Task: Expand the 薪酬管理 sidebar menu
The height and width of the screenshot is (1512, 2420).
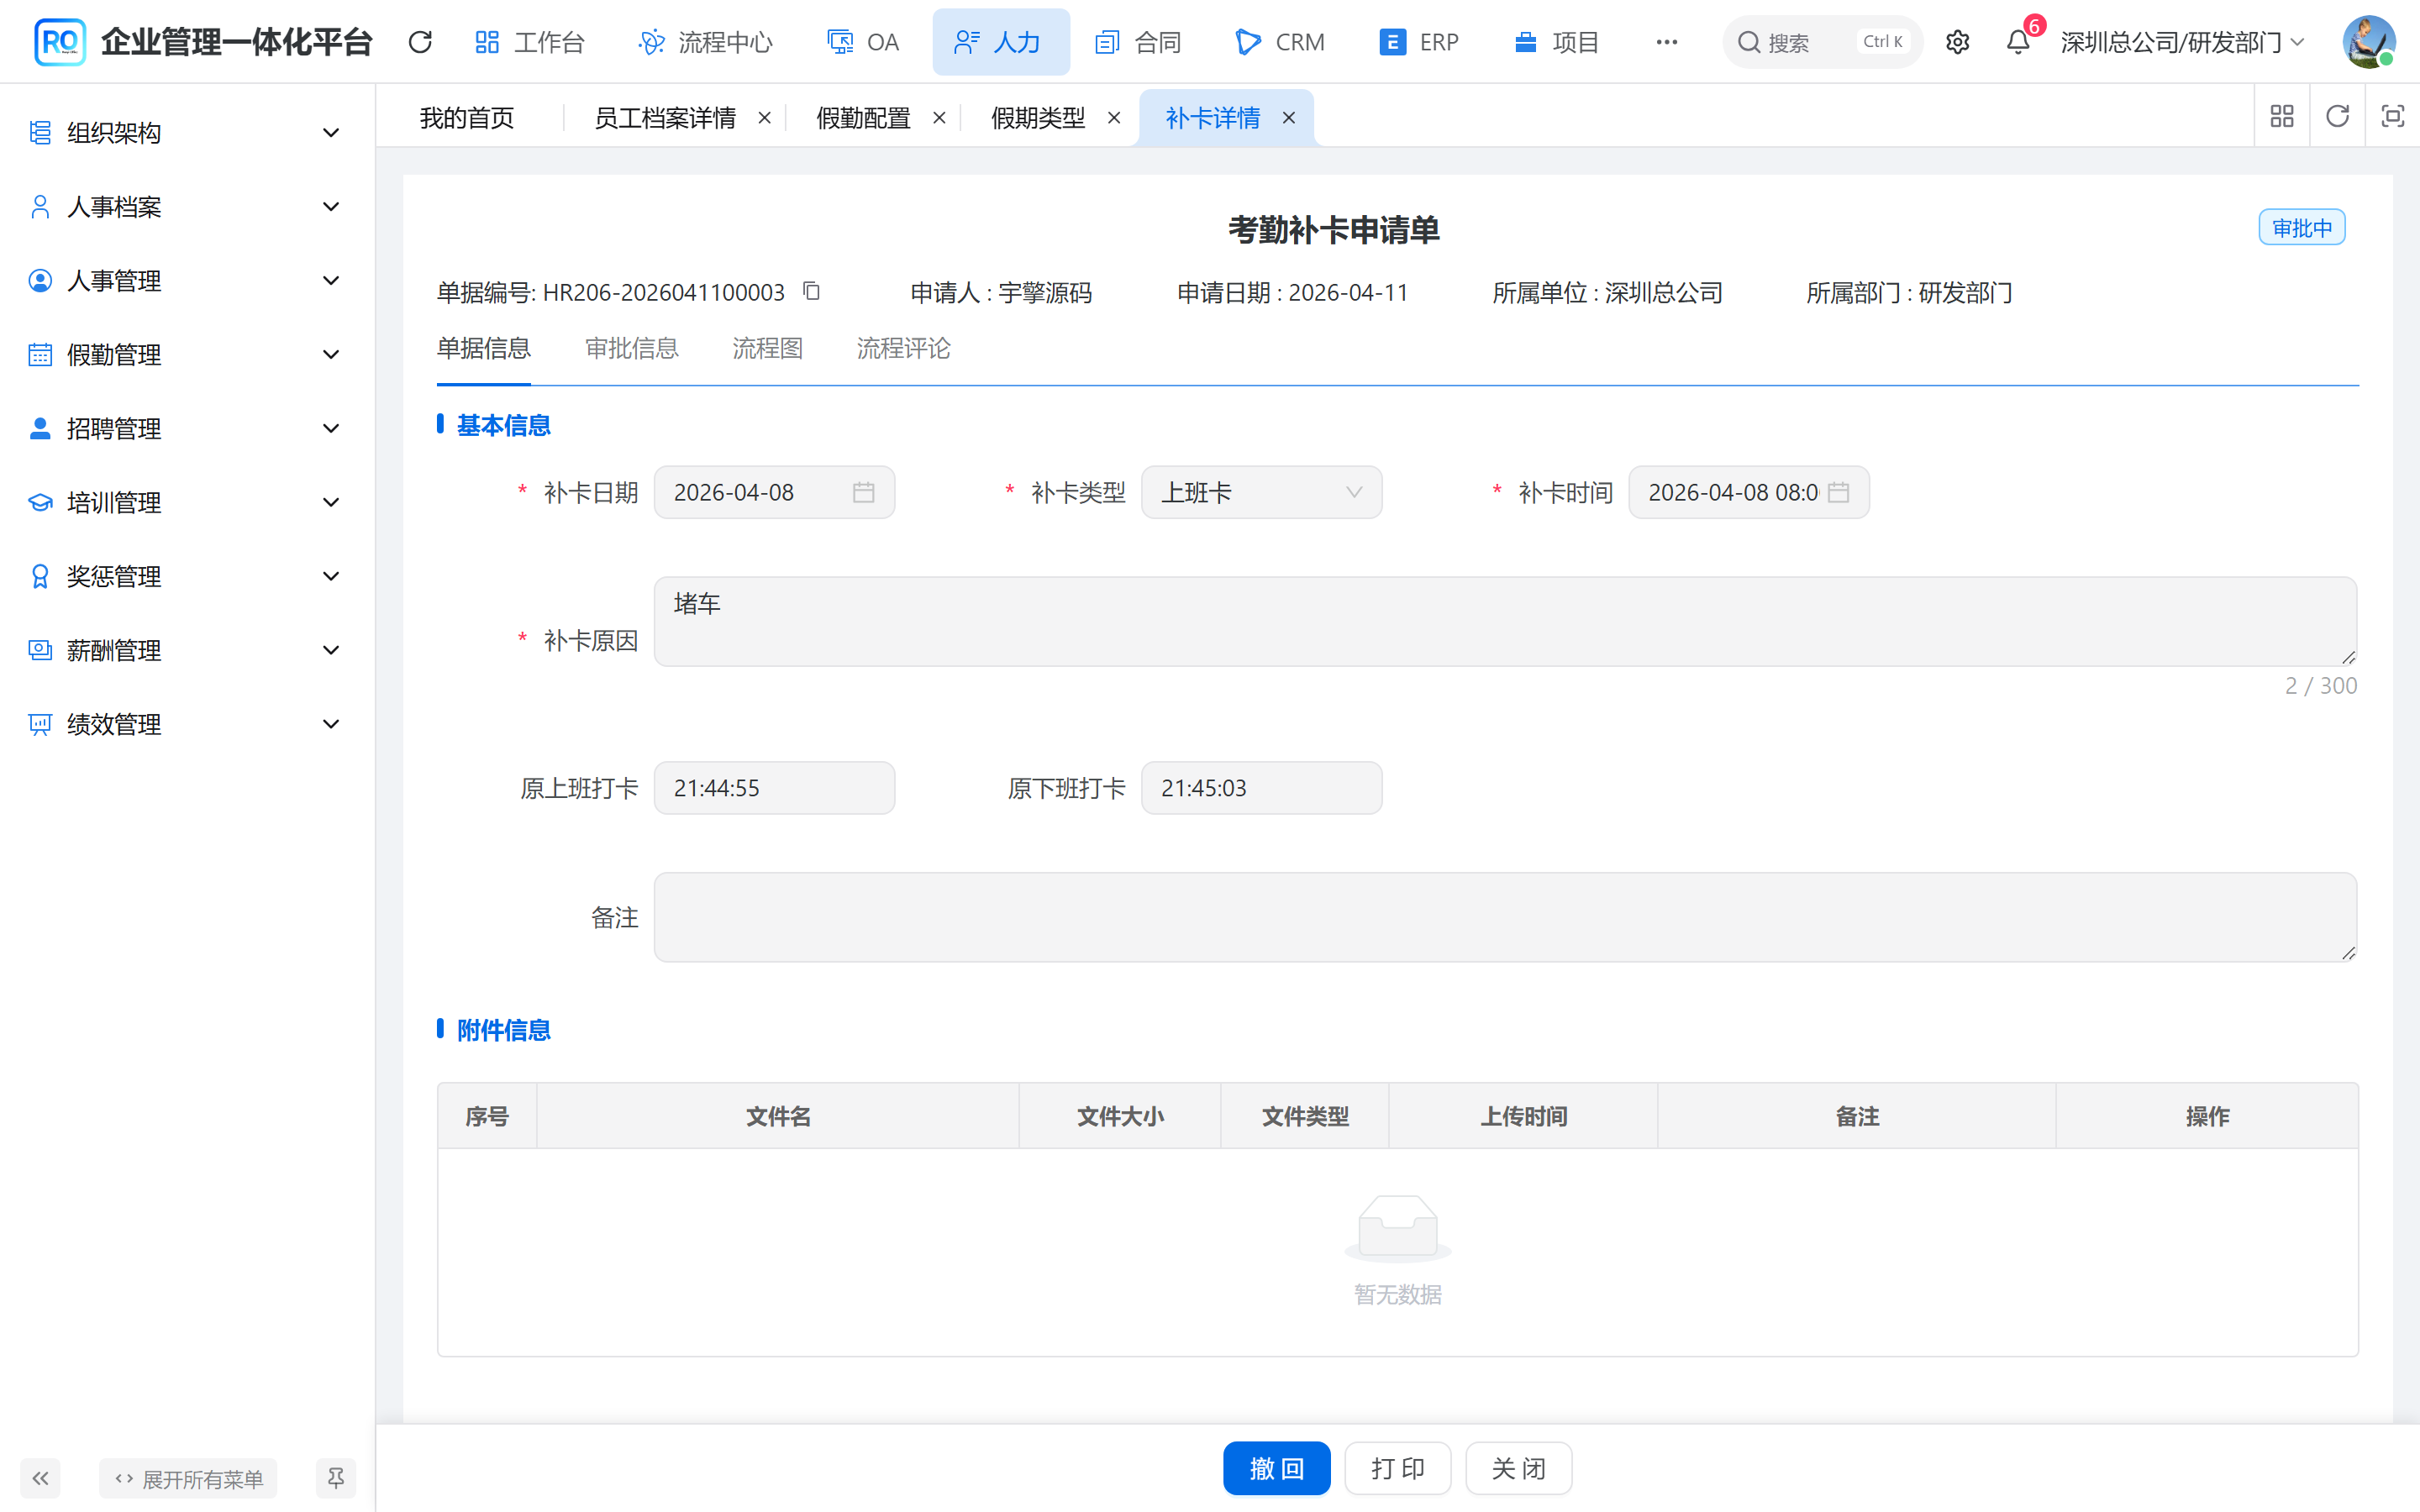Action: pyautogui.click(x=187, y=651)
